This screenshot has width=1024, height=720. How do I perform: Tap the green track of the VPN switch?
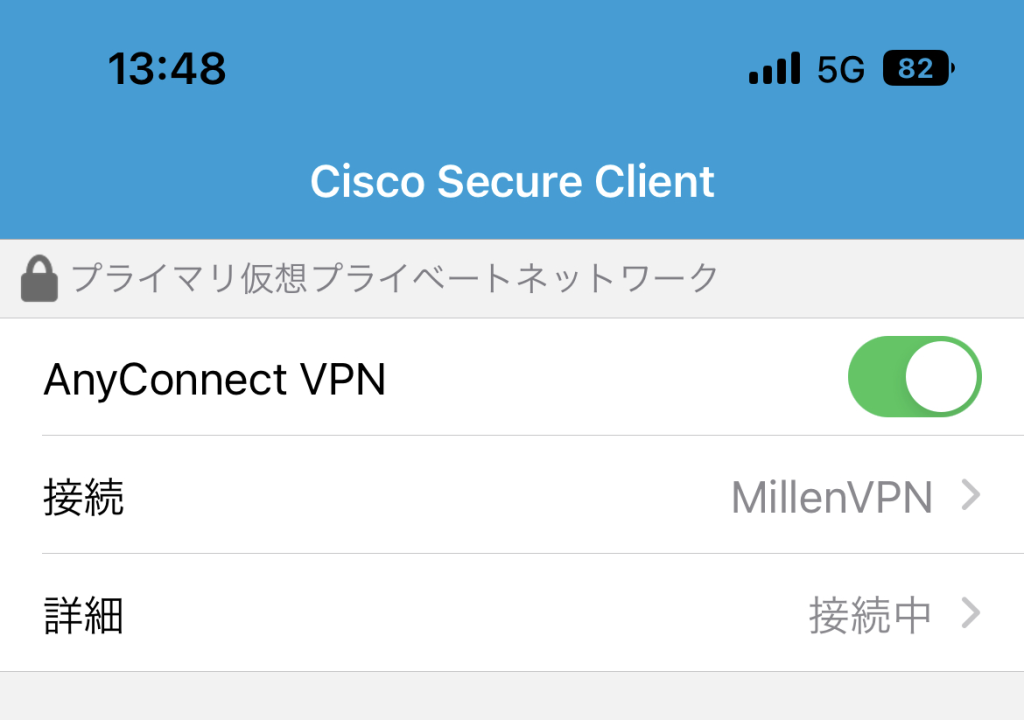pos(875,377)
